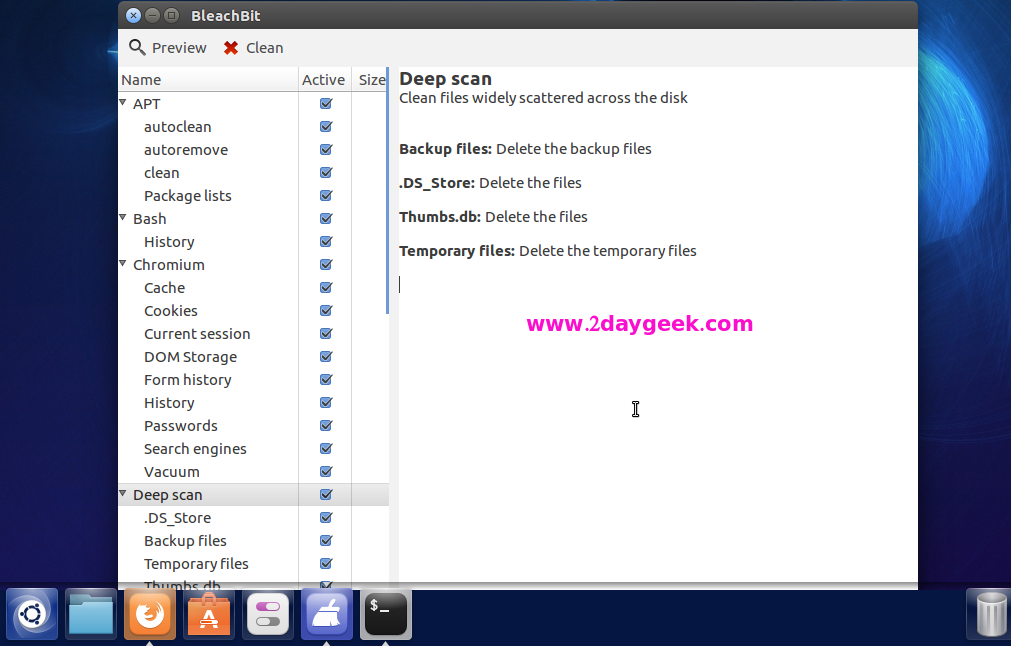Click the Preview magnifier icon
The width and height of the screenshot is (1011, 646).
[137, 47]
